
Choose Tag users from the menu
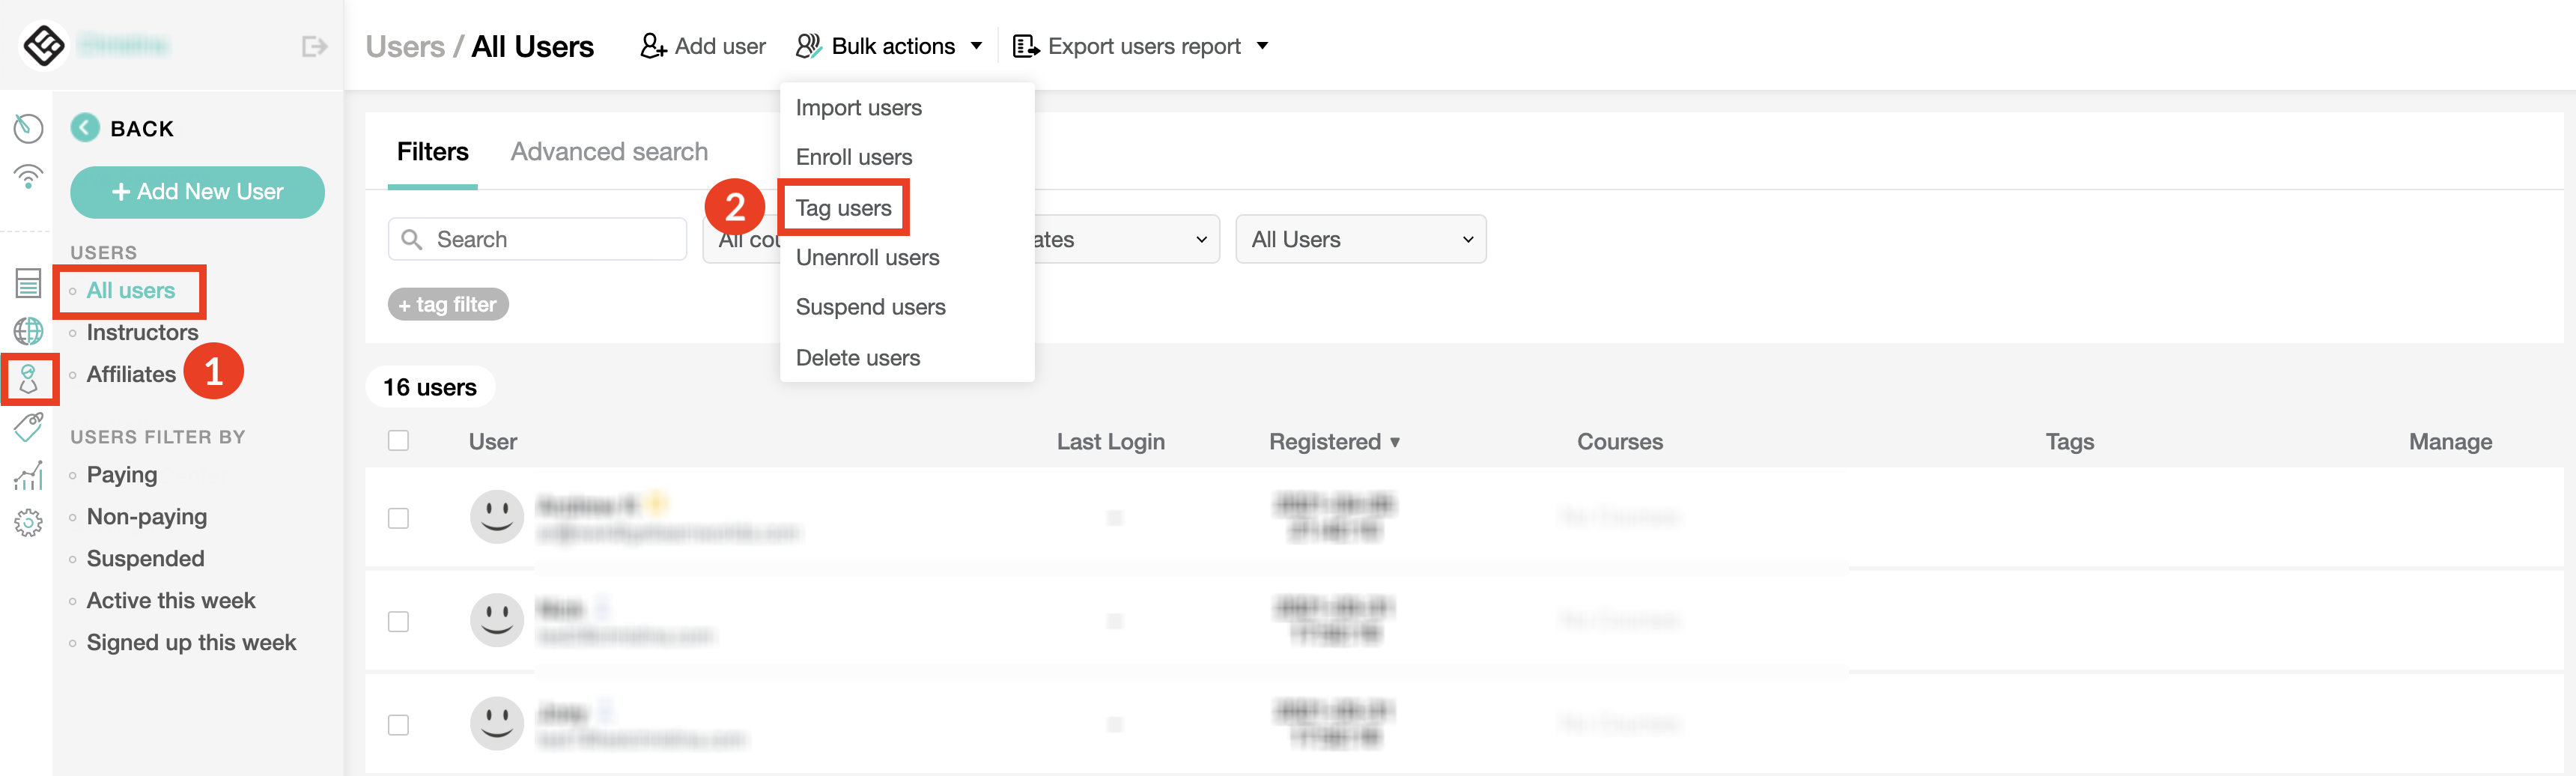(843, 207)
